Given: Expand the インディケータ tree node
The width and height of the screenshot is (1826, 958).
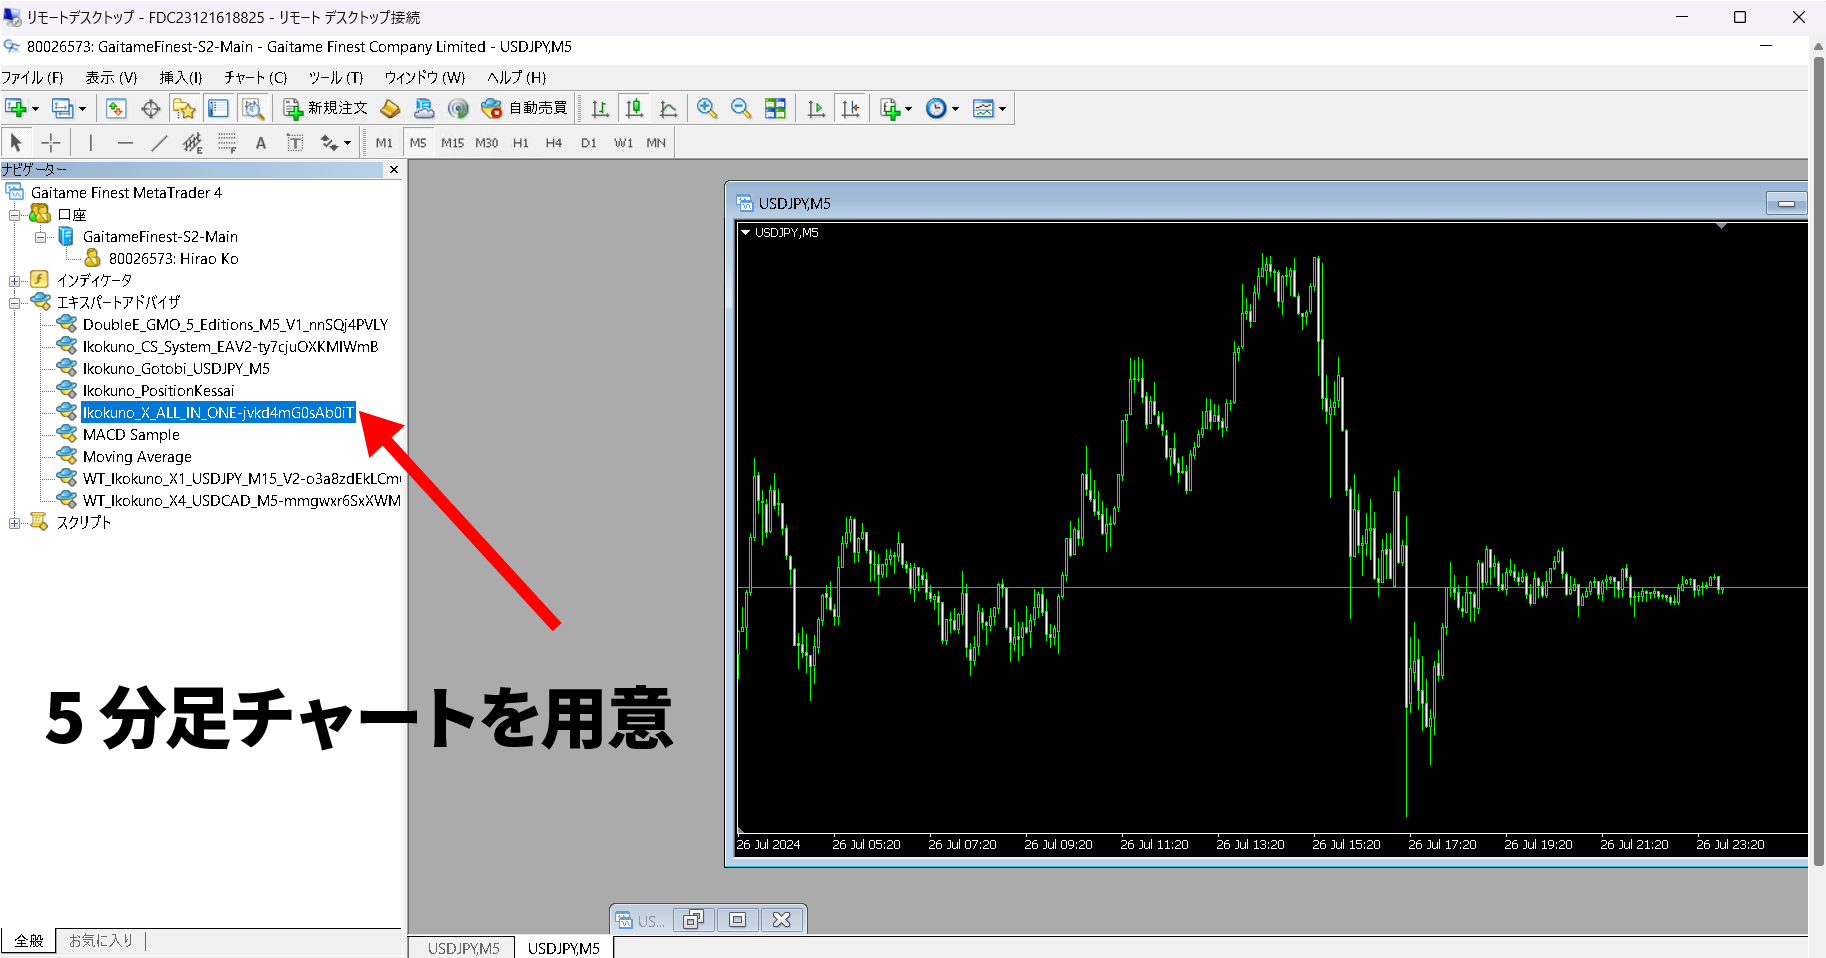Looking at the screenshot, I should coord(15,281).
